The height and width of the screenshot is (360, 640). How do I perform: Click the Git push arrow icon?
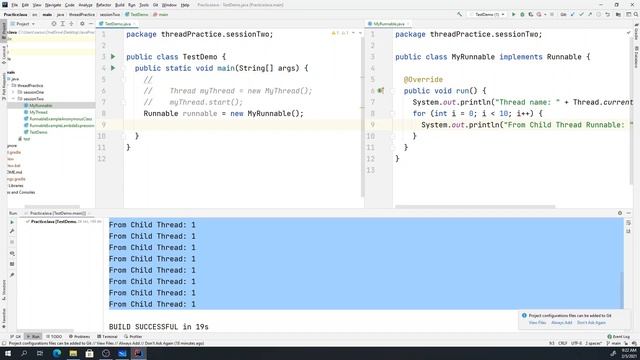pos(590,14)
